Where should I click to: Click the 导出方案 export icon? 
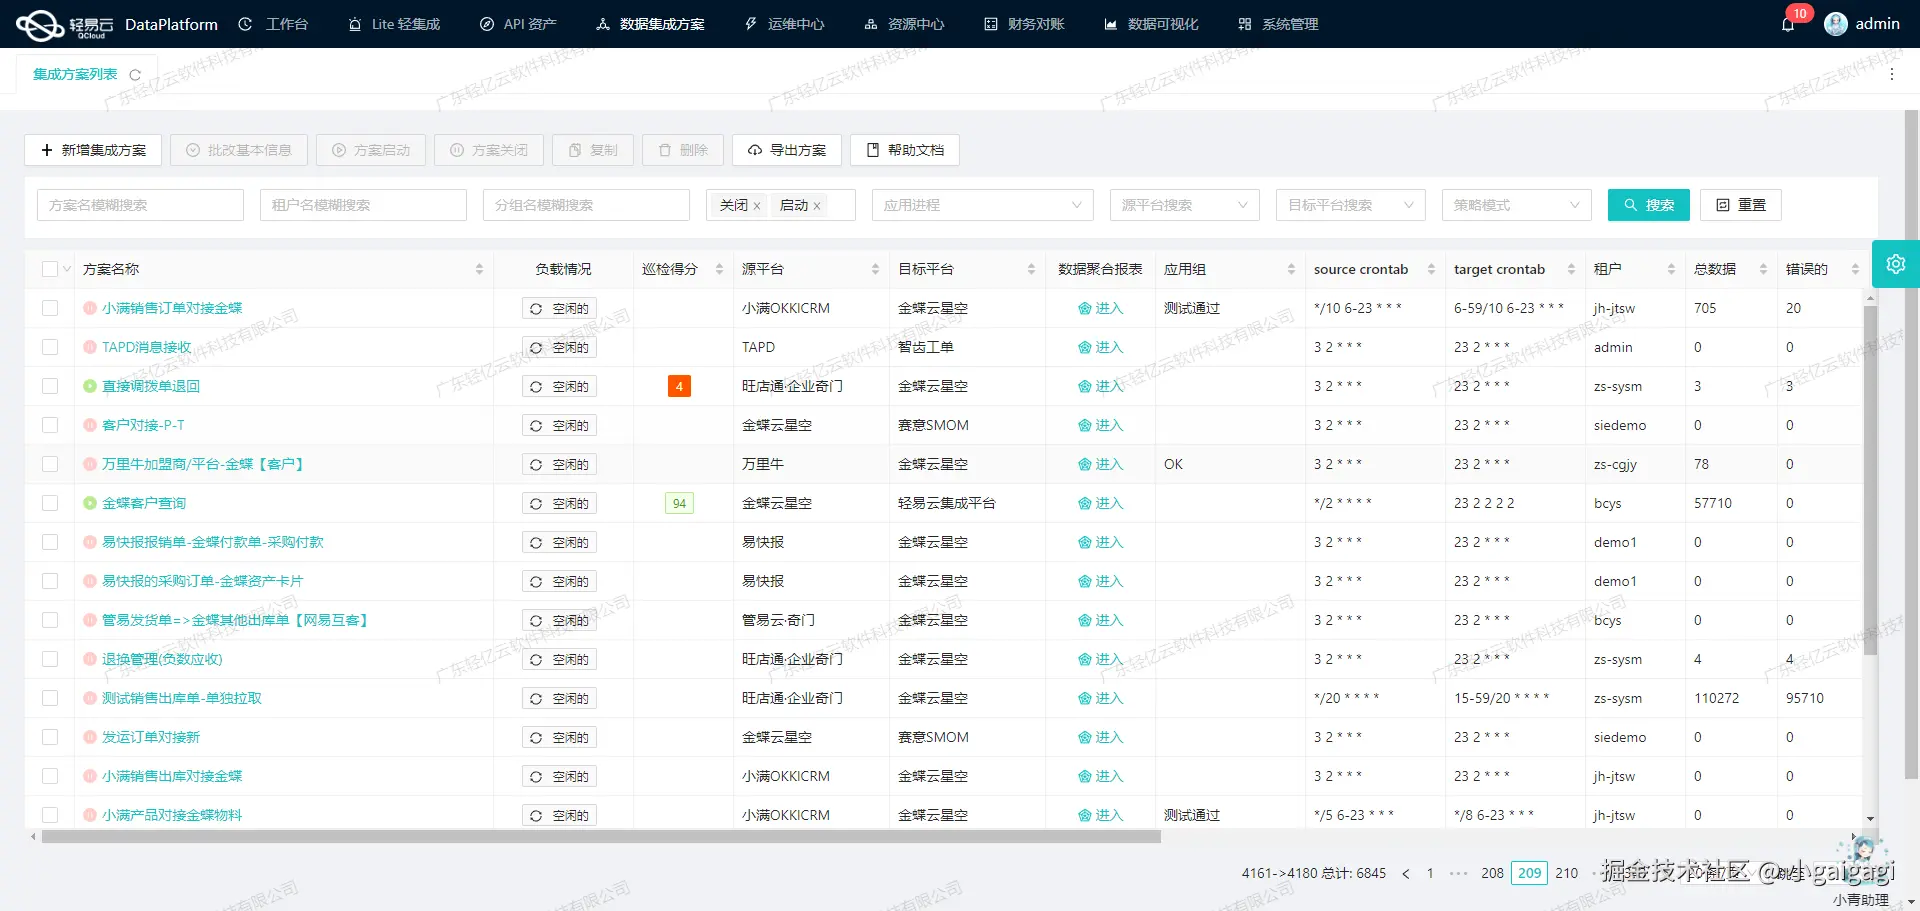click(x=756, y=150)
